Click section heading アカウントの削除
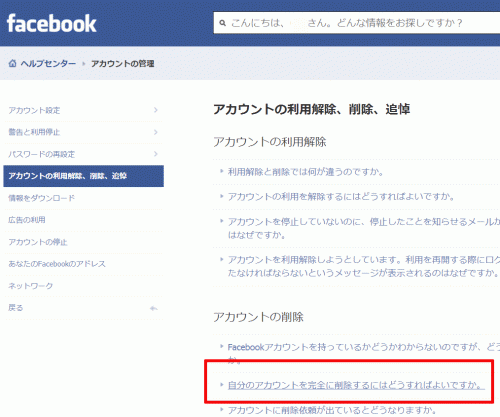500x417 pixels. point(258,317)
